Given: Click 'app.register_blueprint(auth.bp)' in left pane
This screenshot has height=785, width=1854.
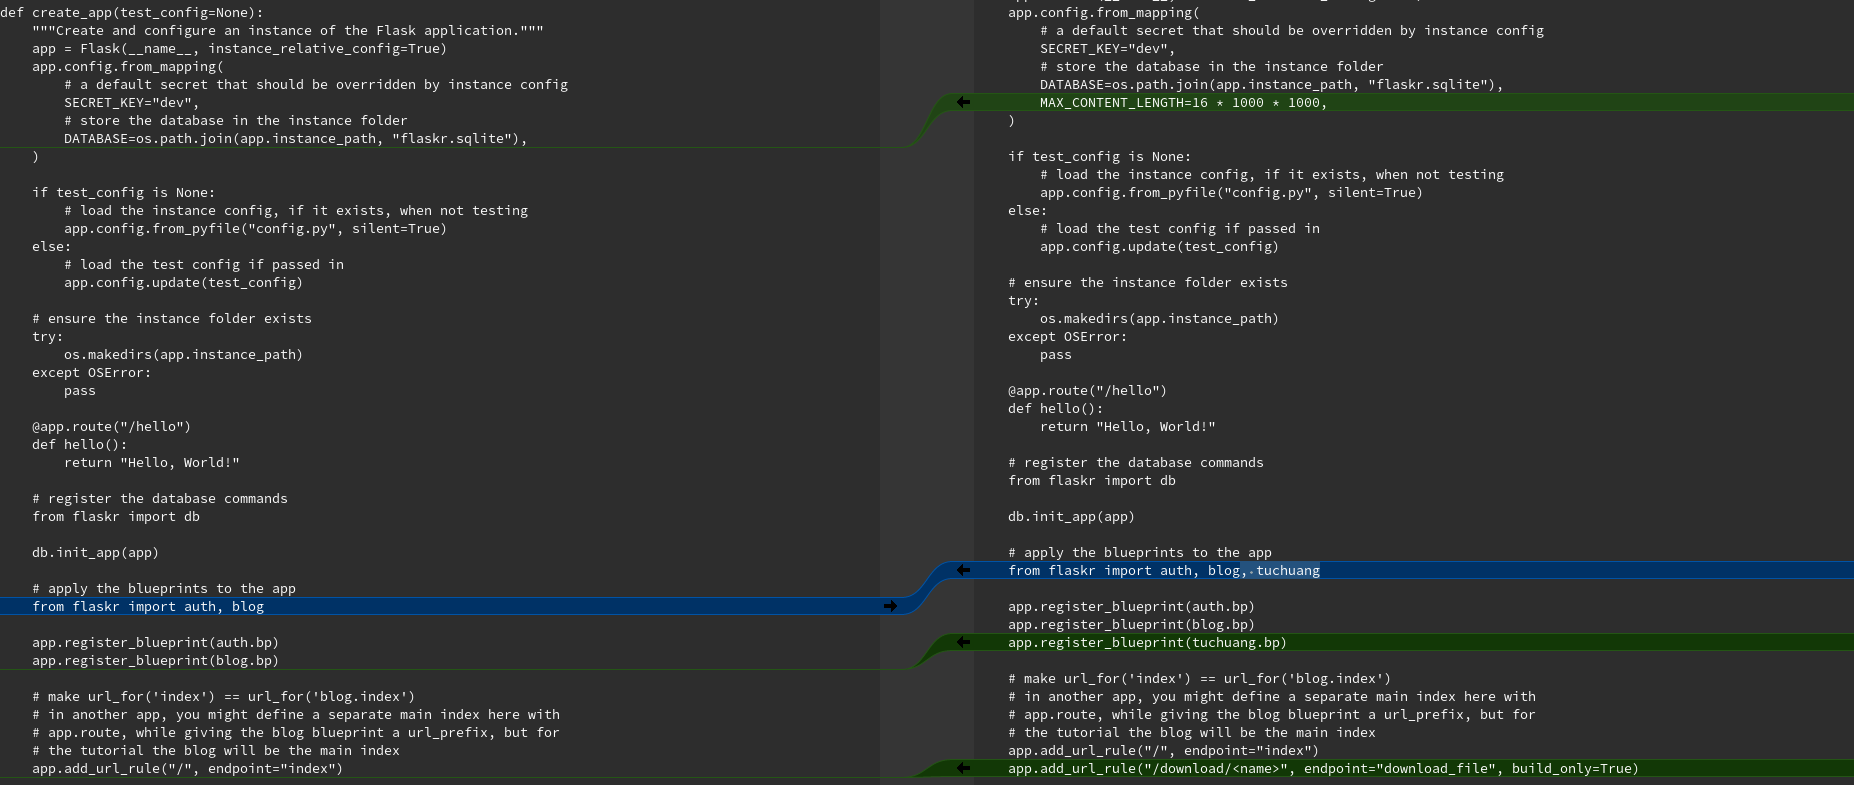Looking at the screenshot, I should 156,642.
